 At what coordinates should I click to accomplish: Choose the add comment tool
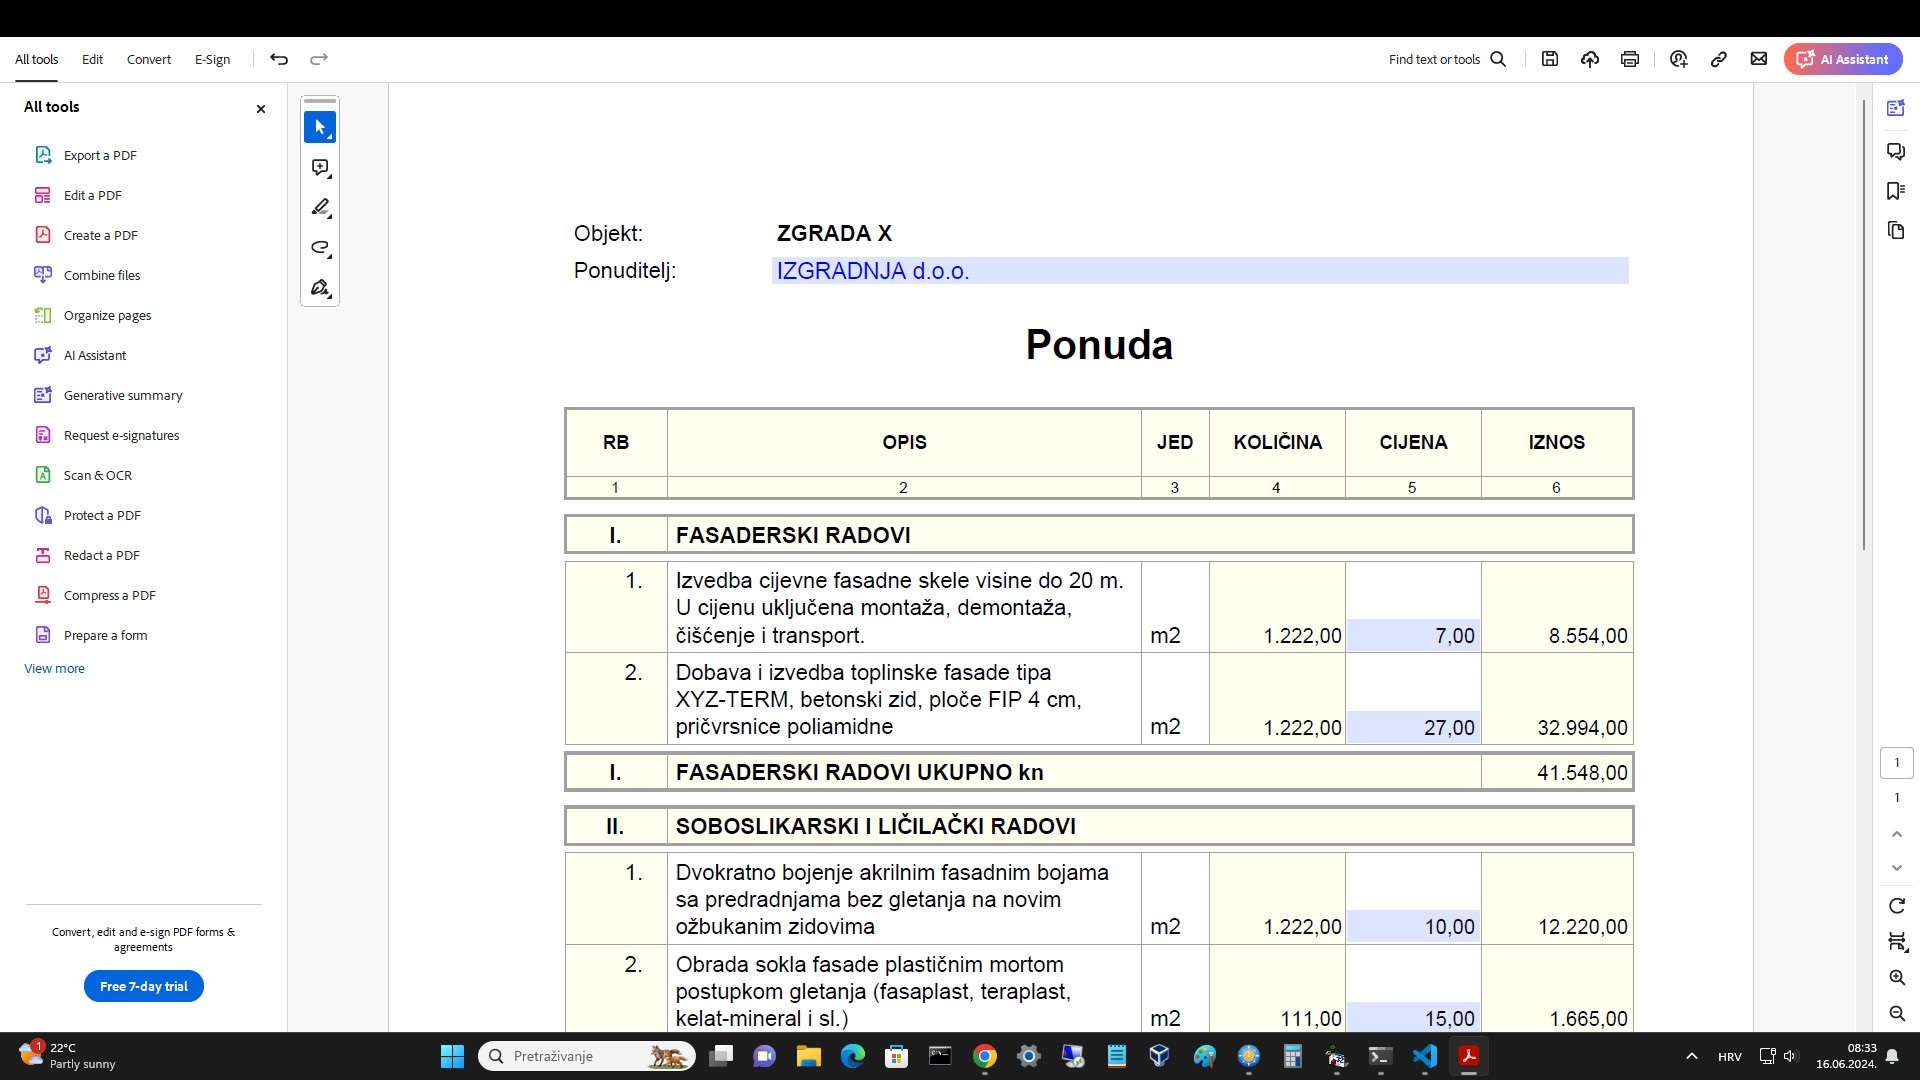(x=320, y=168)
